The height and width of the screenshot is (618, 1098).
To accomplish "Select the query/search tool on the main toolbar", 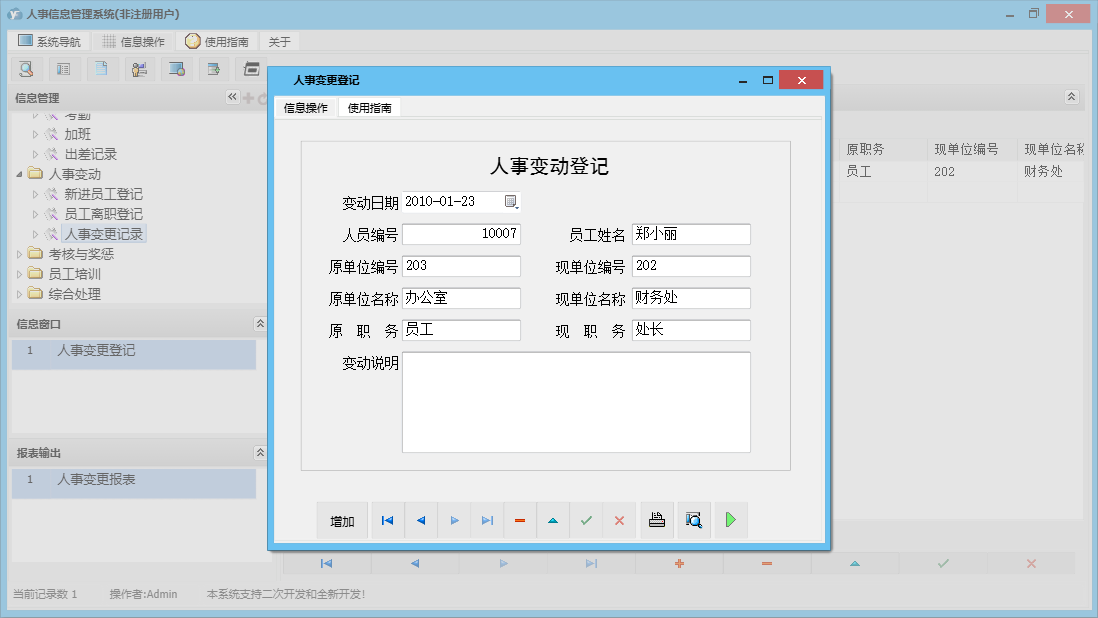I will (27, 68).
